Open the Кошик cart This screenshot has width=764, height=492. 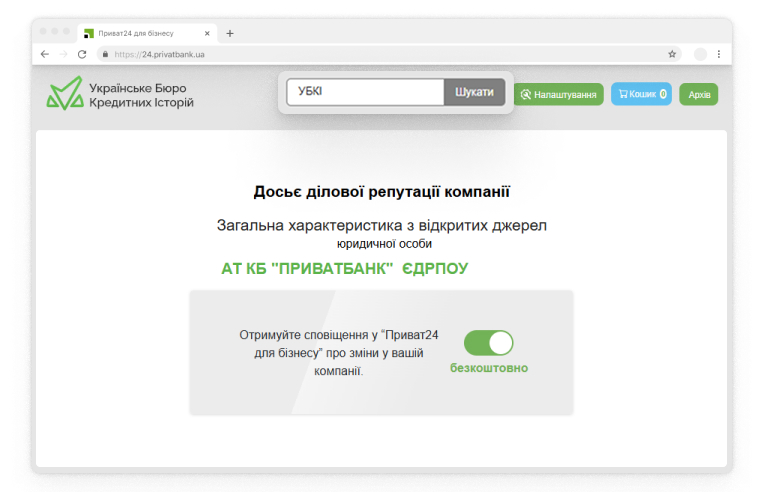tap(642, 94)
